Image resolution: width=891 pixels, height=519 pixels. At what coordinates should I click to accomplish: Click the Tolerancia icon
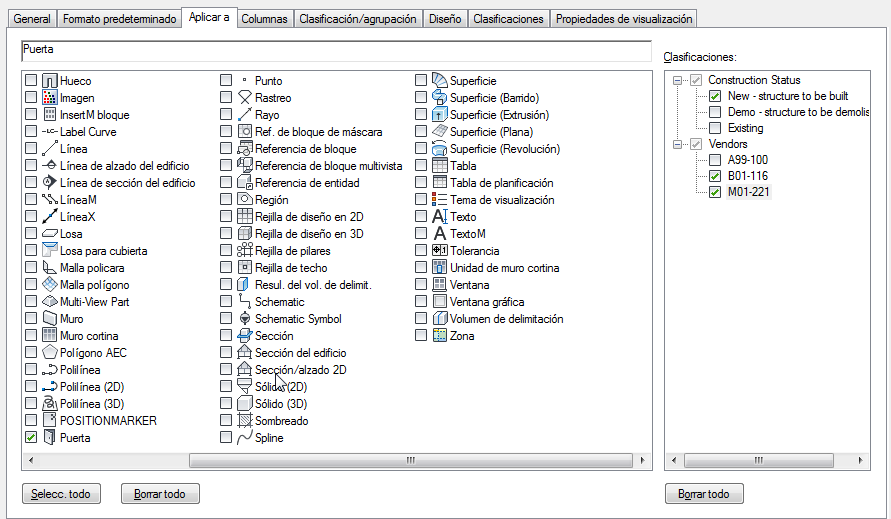(x=440, y=251)
